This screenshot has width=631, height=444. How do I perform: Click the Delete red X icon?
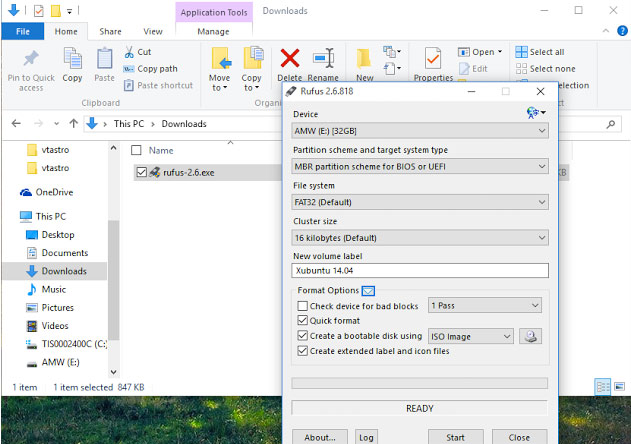(290, 58)
